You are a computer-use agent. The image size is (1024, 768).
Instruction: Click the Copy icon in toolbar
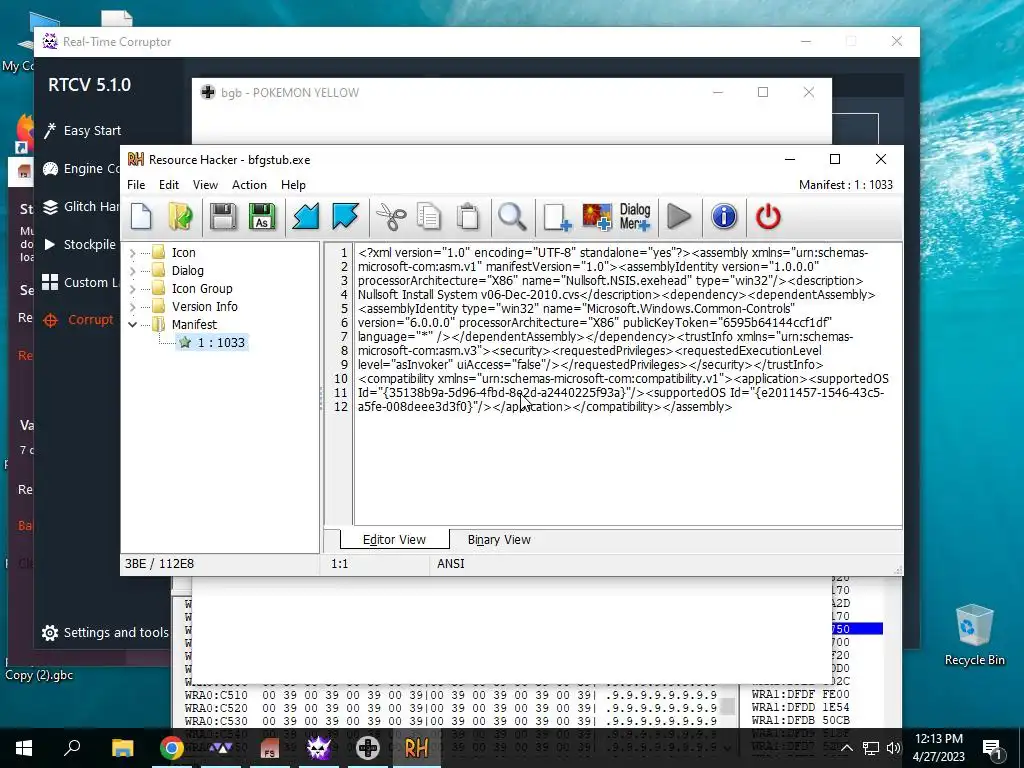coord(429,217)
